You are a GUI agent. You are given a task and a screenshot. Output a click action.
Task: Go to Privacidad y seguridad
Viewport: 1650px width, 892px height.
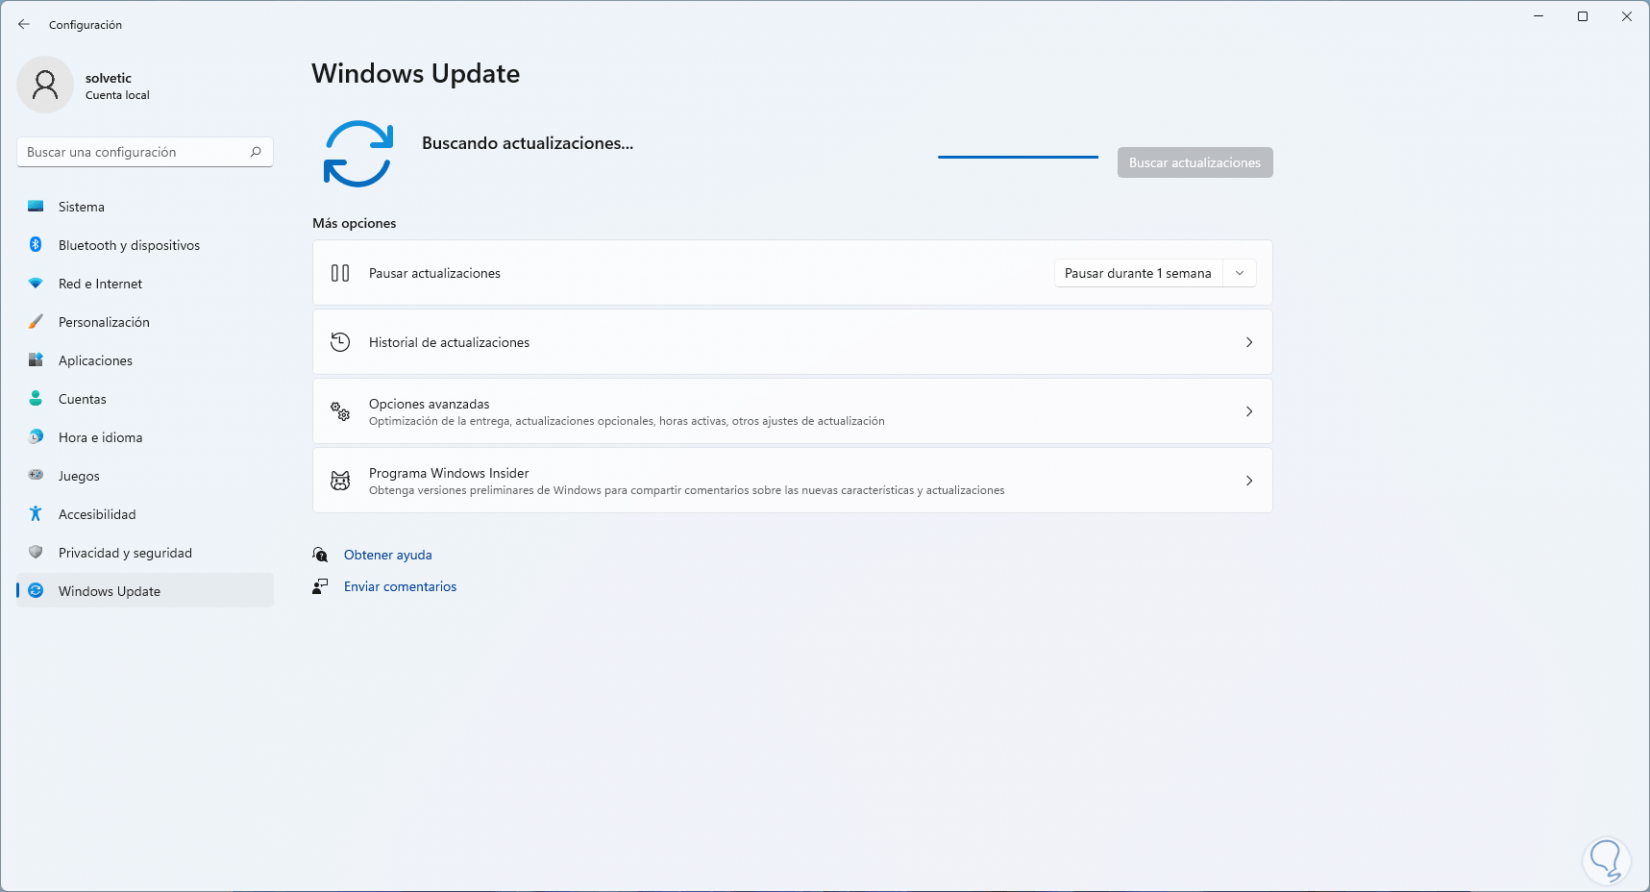145,553
